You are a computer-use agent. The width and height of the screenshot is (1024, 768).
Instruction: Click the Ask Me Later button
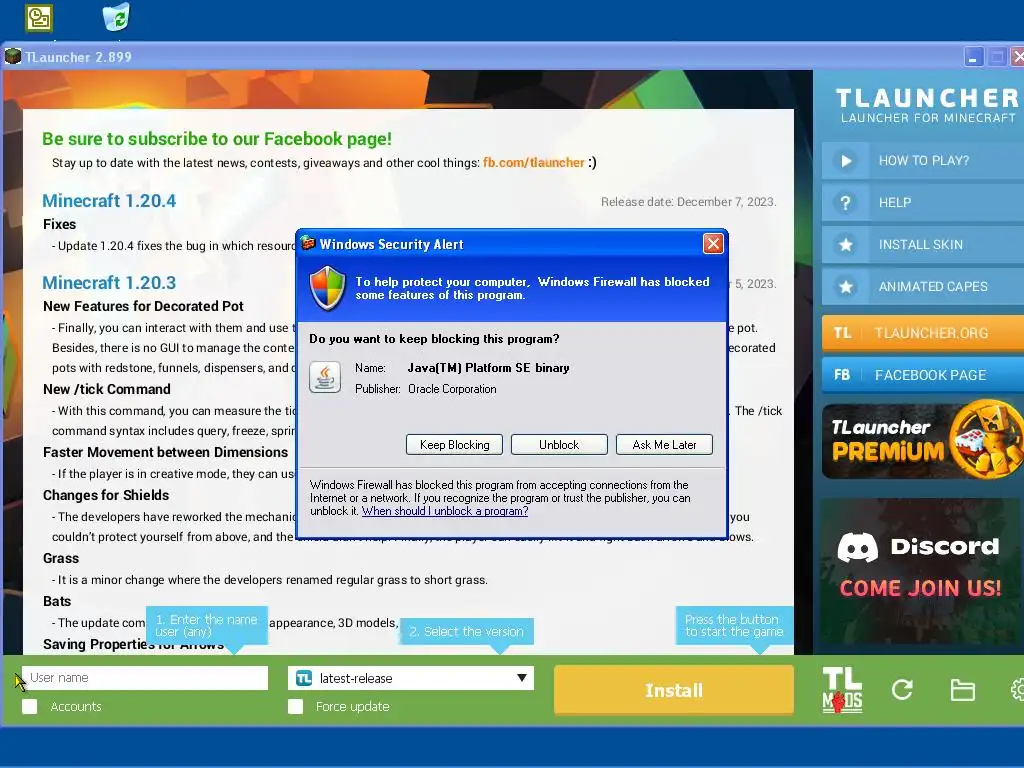pos(664,445)
